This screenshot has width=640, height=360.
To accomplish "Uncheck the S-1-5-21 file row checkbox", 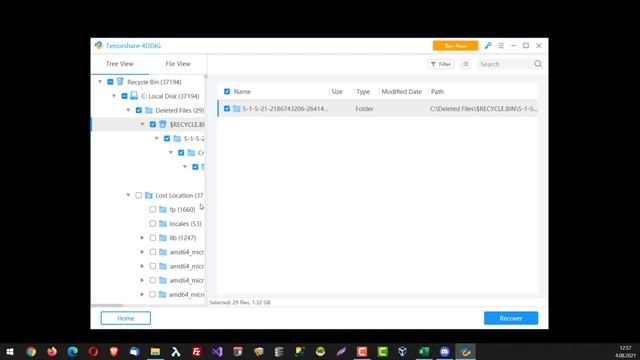I will [227, 109].
